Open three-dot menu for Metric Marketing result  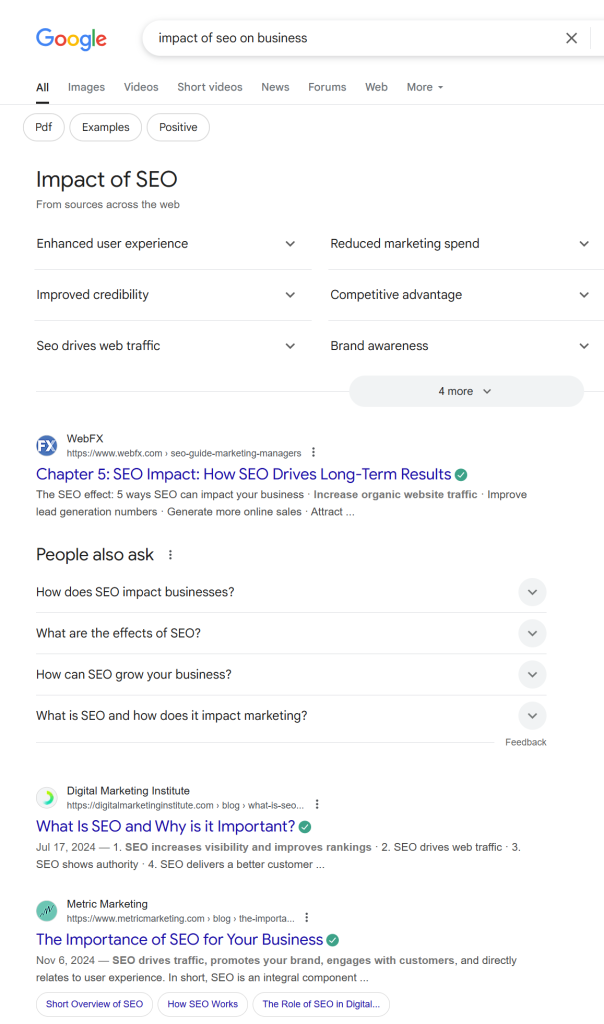pyautogui.click(x=307, y=918)
